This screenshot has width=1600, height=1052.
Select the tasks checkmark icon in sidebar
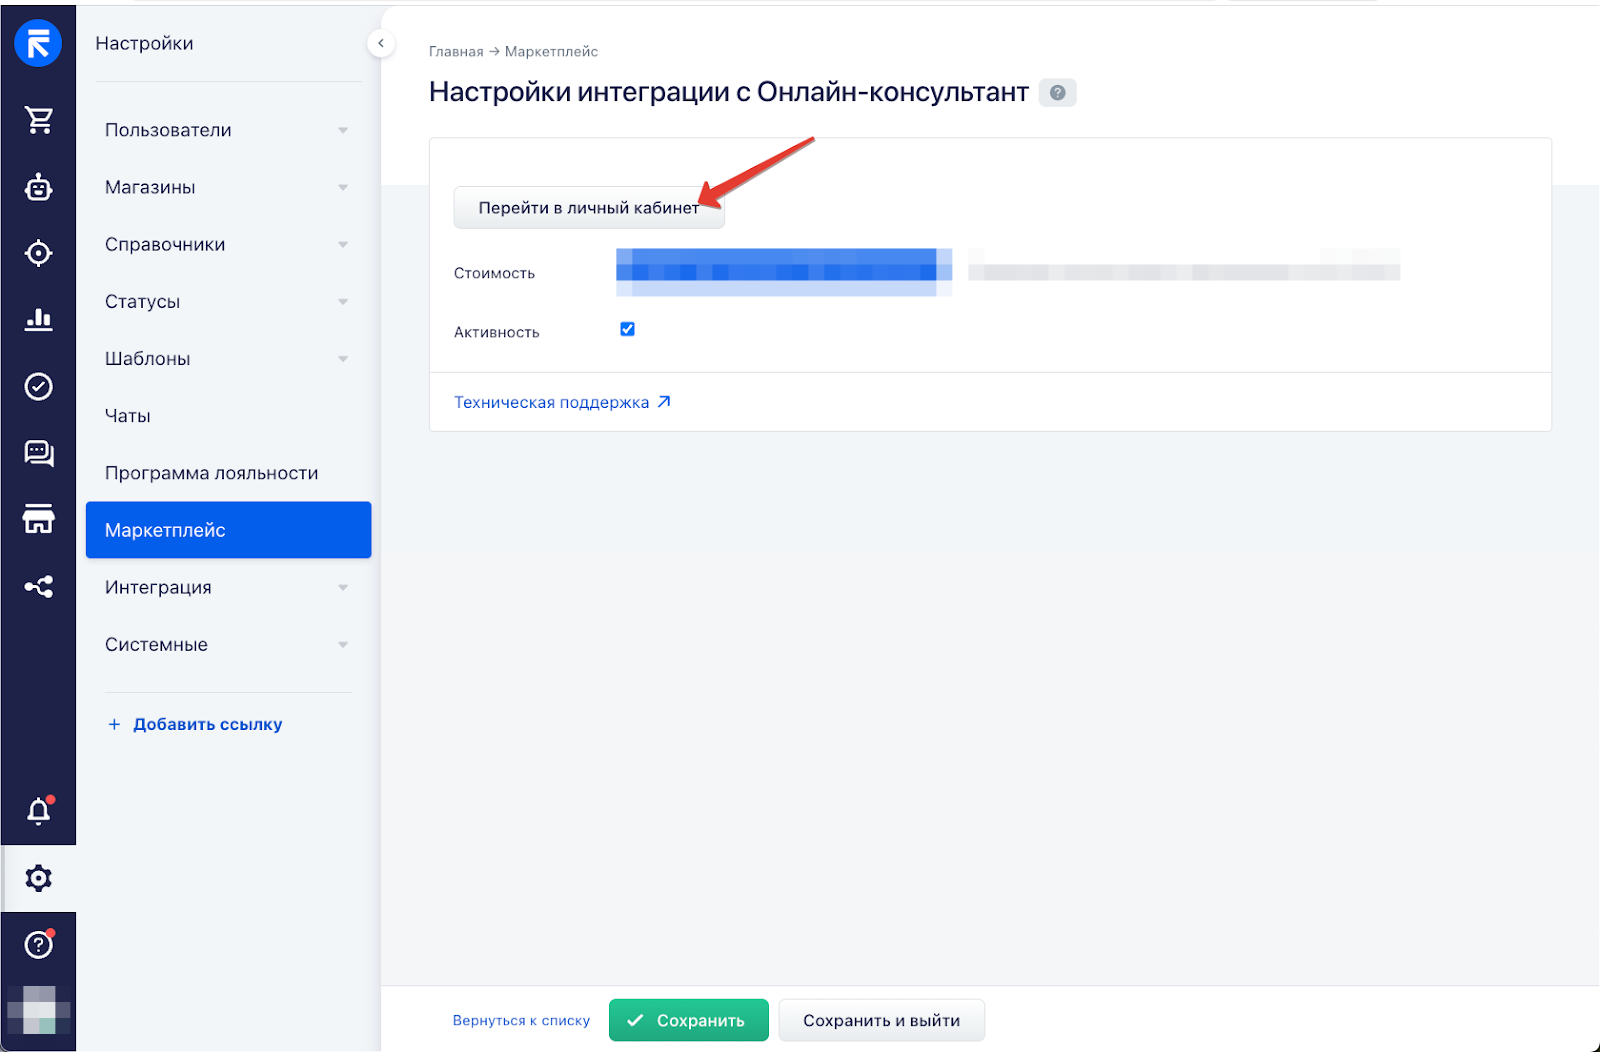pyautogui.click(x=39, y=387)
